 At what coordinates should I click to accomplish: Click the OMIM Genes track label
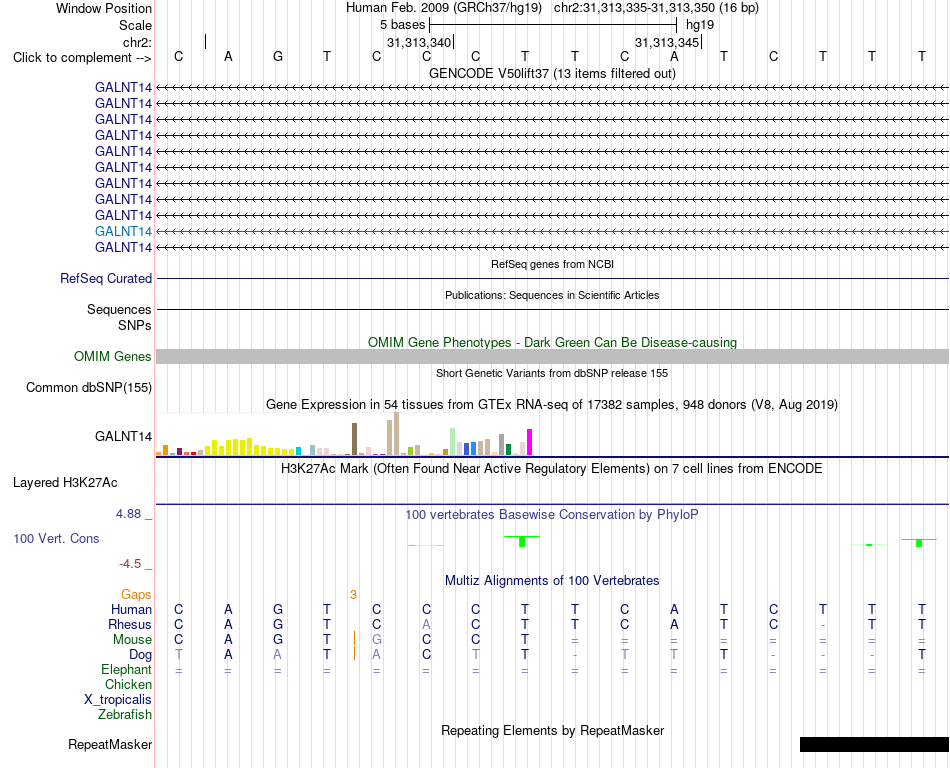tap(112, 356)
